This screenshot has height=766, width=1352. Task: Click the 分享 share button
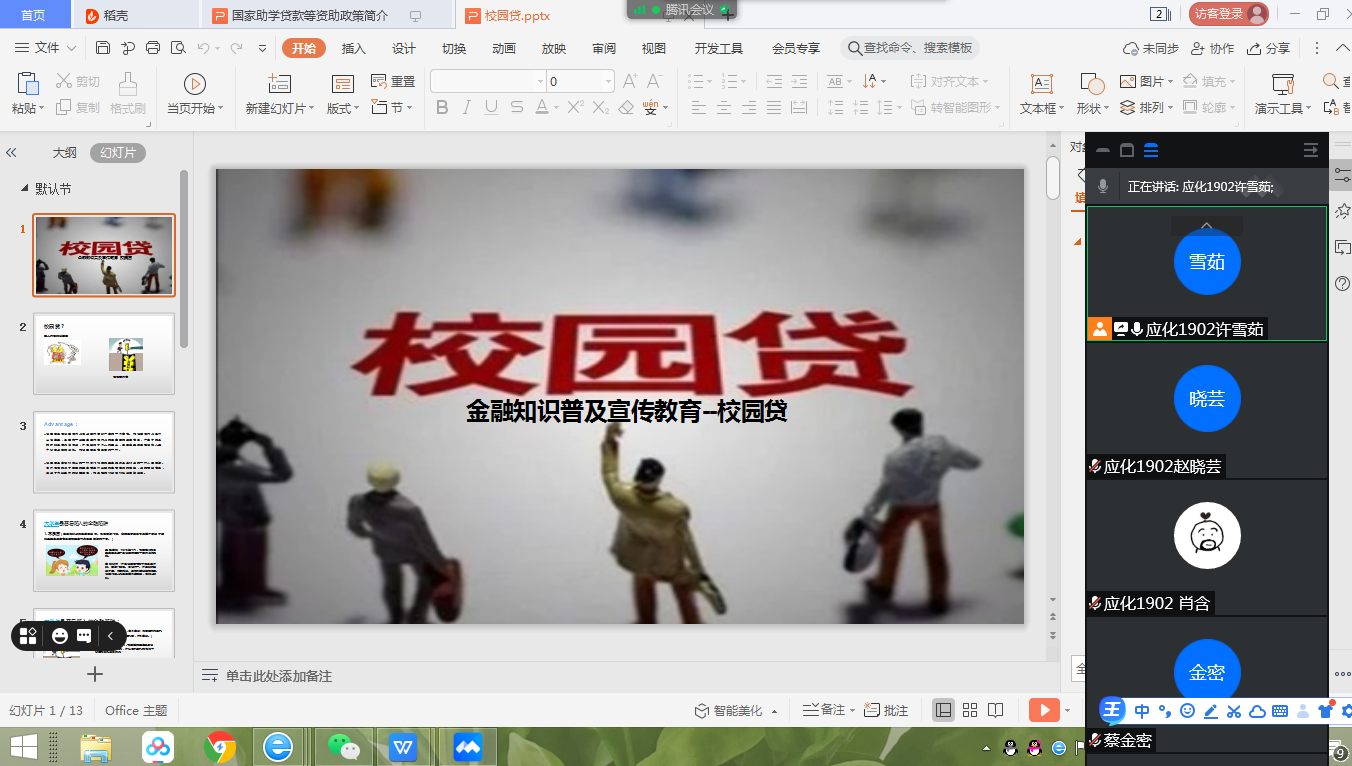[x=1269, y=48]
